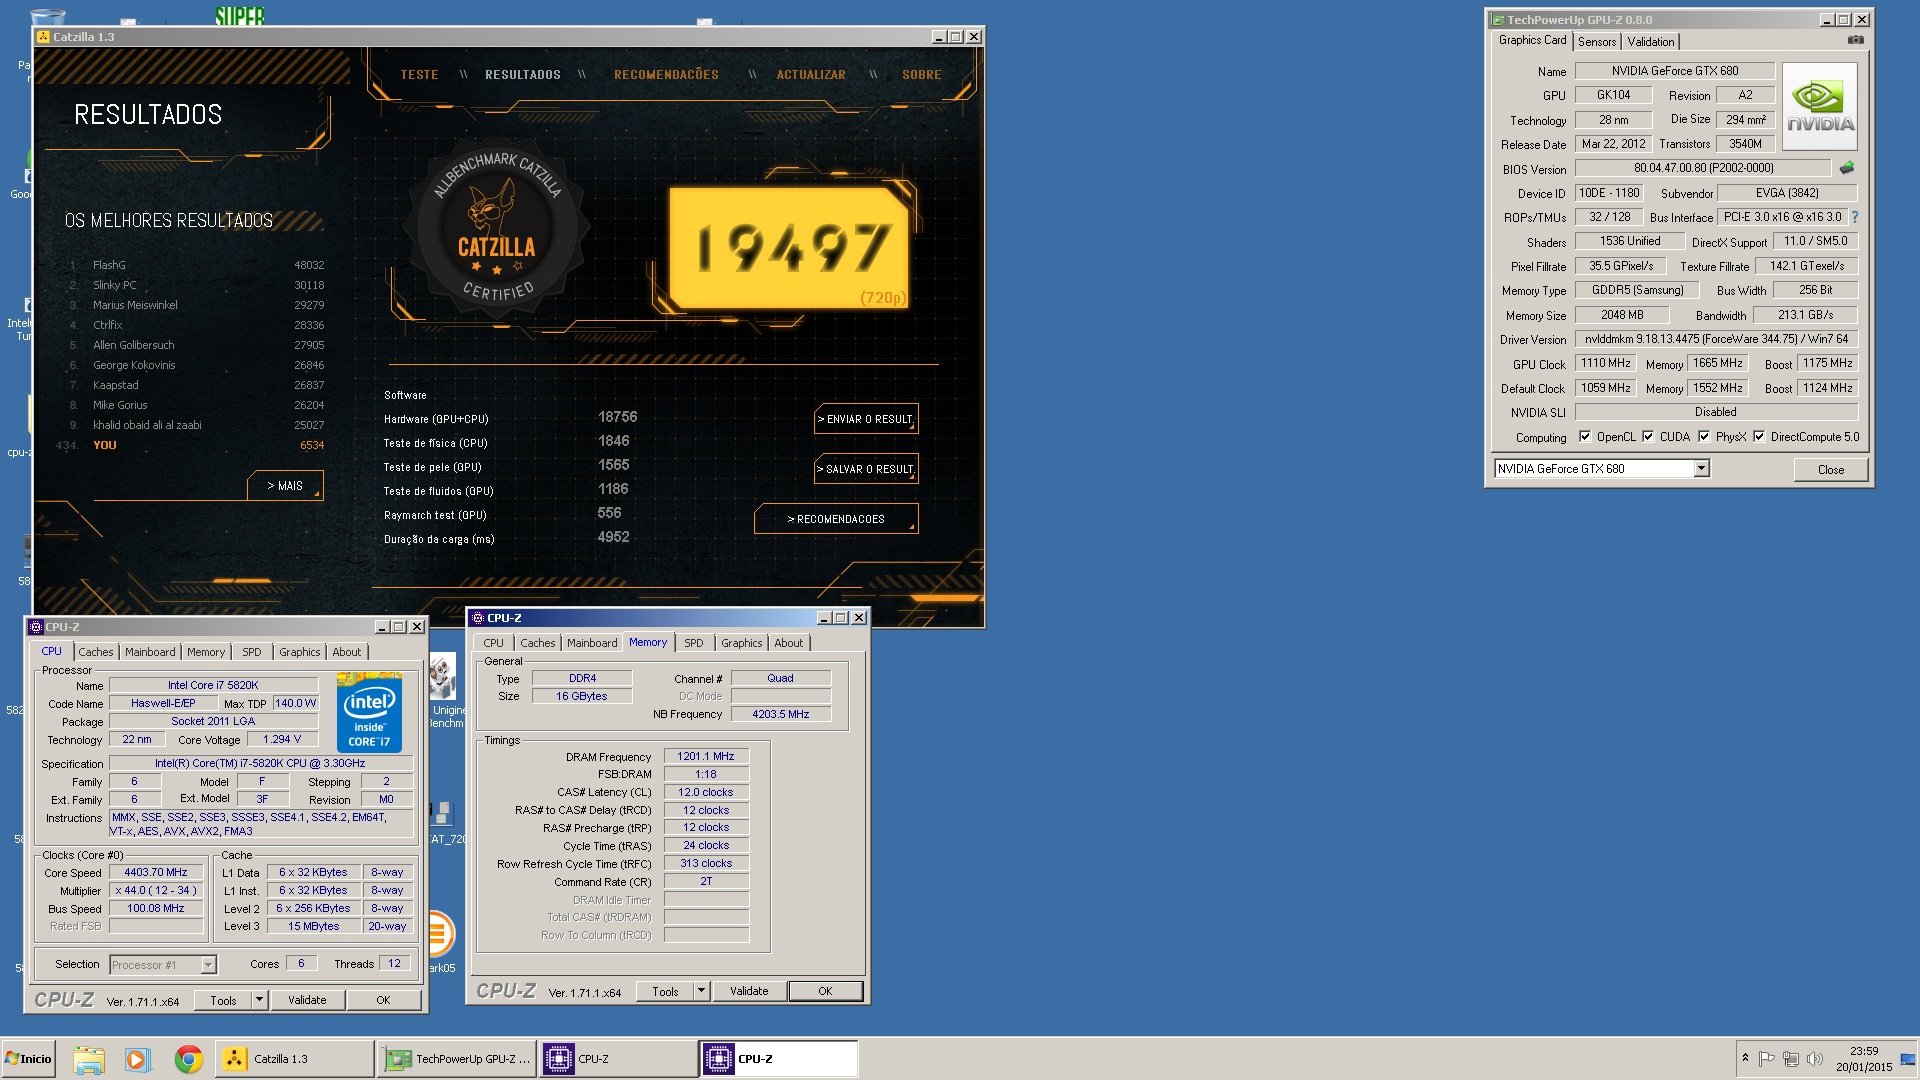Click the Driver Version field in GPU-Z

1716,339
